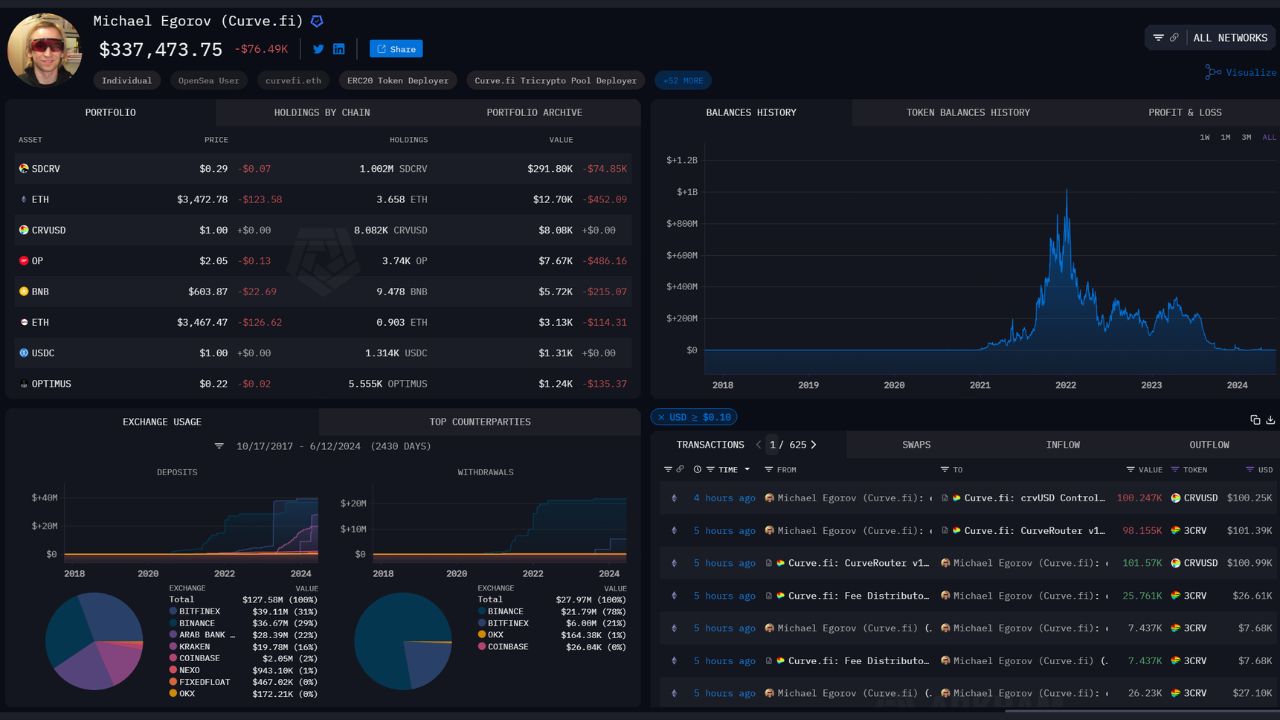Screen dimensions: 1280x720
Task: Open Curve.fi: crvUSD Controller address link
Action: (1035, 498)
